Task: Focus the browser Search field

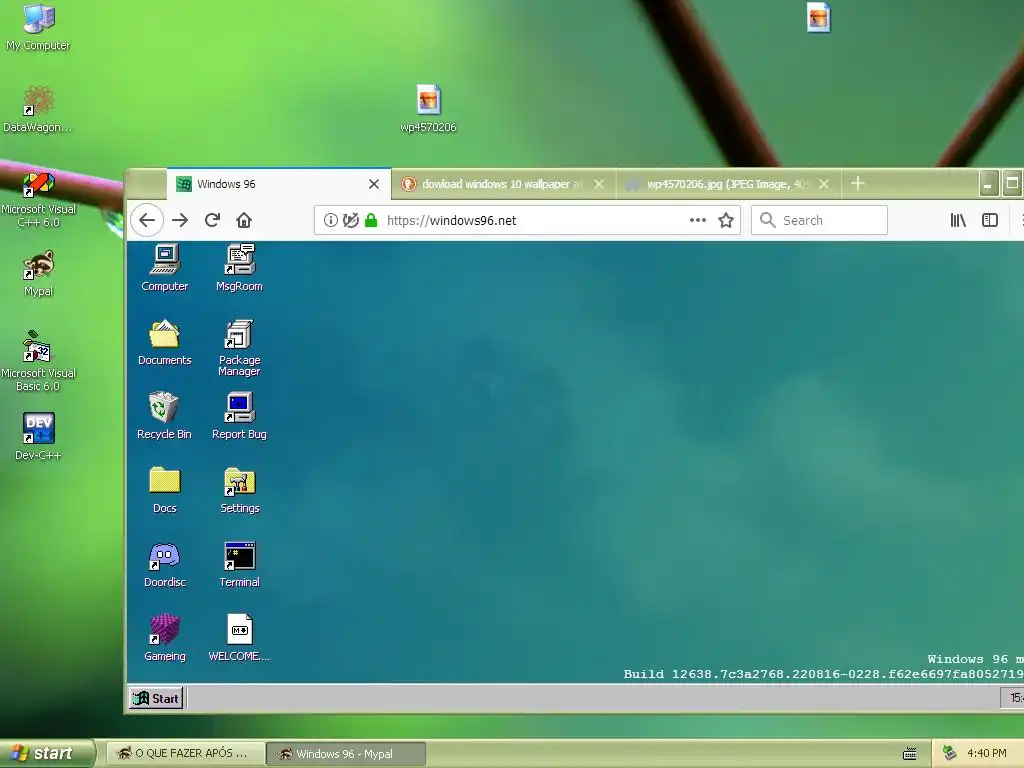Action: tap(819, 220)
